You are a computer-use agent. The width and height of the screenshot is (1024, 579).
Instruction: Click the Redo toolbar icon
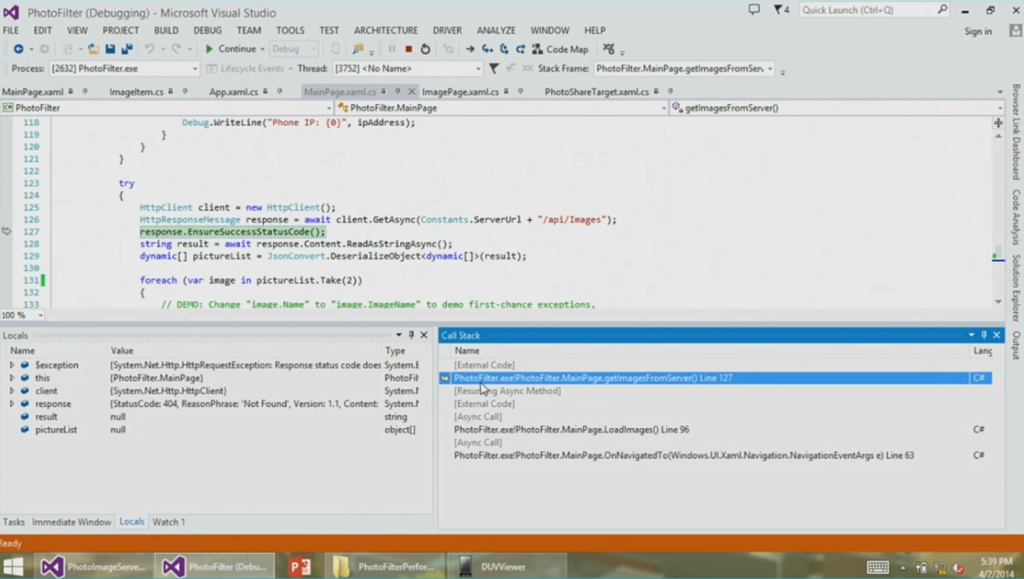click(x=176, y=49)
